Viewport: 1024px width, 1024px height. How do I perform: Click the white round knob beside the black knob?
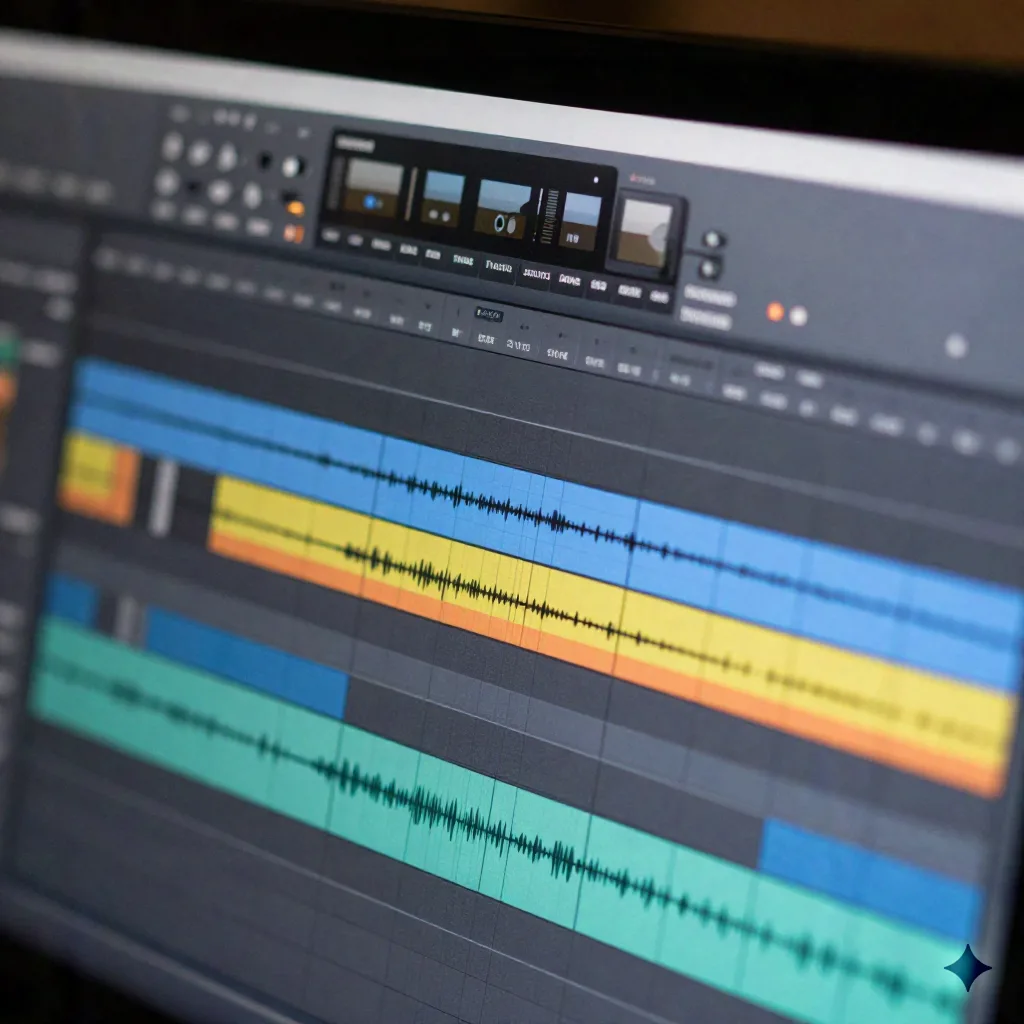[293, 167]
